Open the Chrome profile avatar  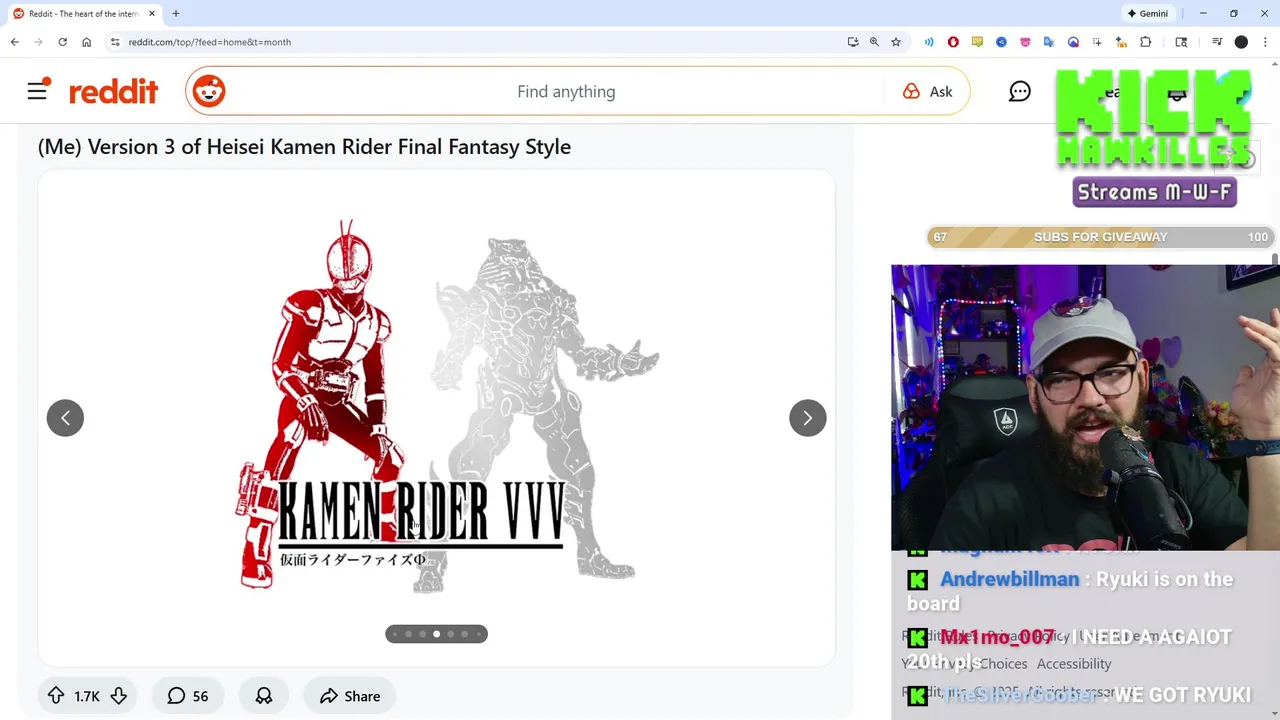coord(1241,42)
